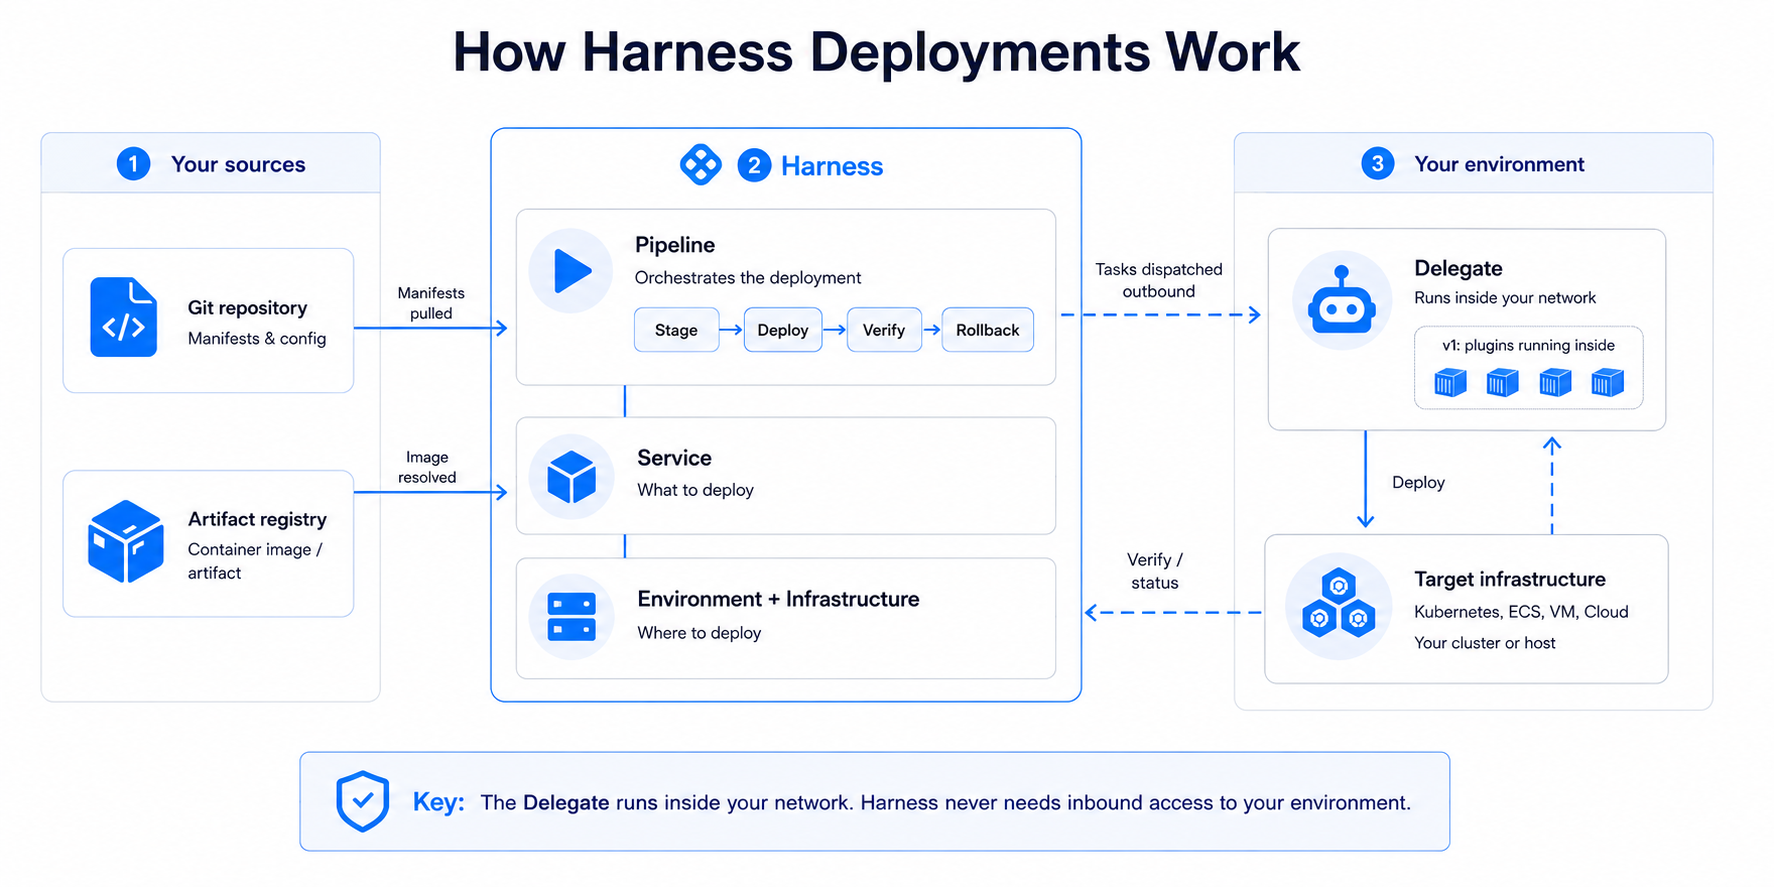Click the Delegate heading
Viewport: 1774px width, 887px height.
click(1458, 268)
